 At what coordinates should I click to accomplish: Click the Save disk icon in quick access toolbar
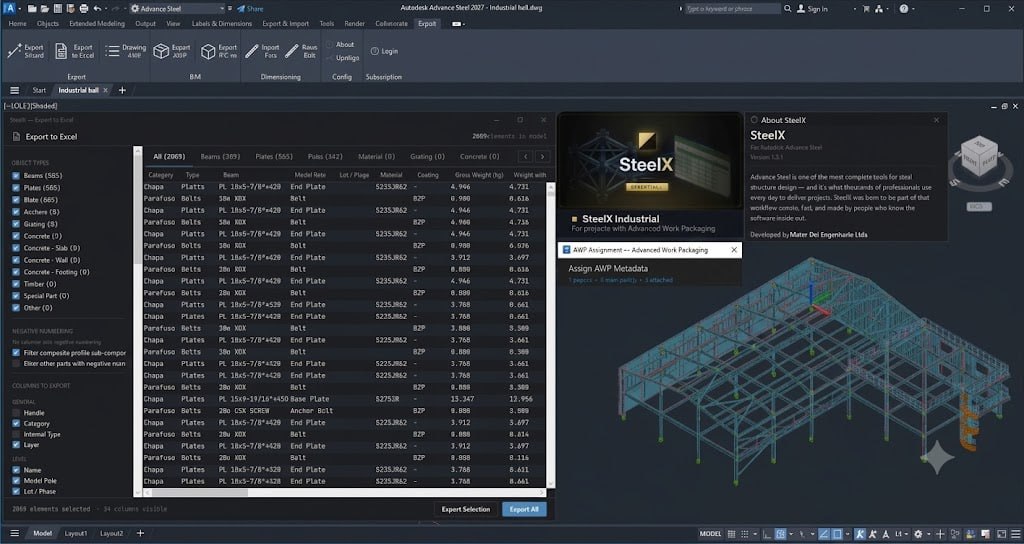57,8
